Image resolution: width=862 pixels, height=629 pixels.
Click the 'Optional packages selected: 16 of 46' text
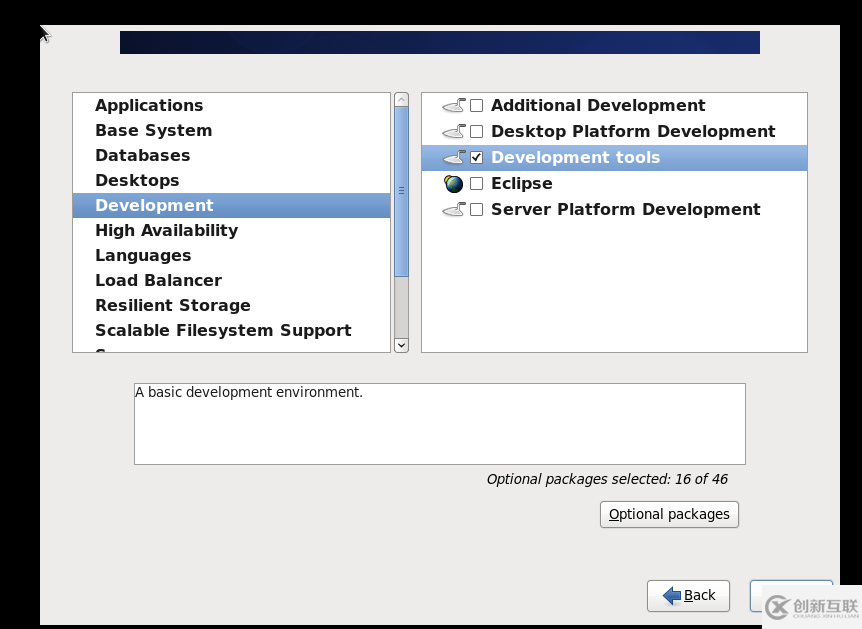pyautogui.click(x=607, y=479)
